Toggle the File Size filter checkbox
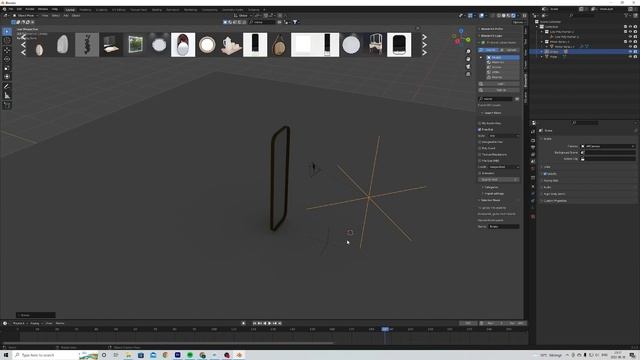The width and height of the screenshot is (640, 360). click(480, 160)
